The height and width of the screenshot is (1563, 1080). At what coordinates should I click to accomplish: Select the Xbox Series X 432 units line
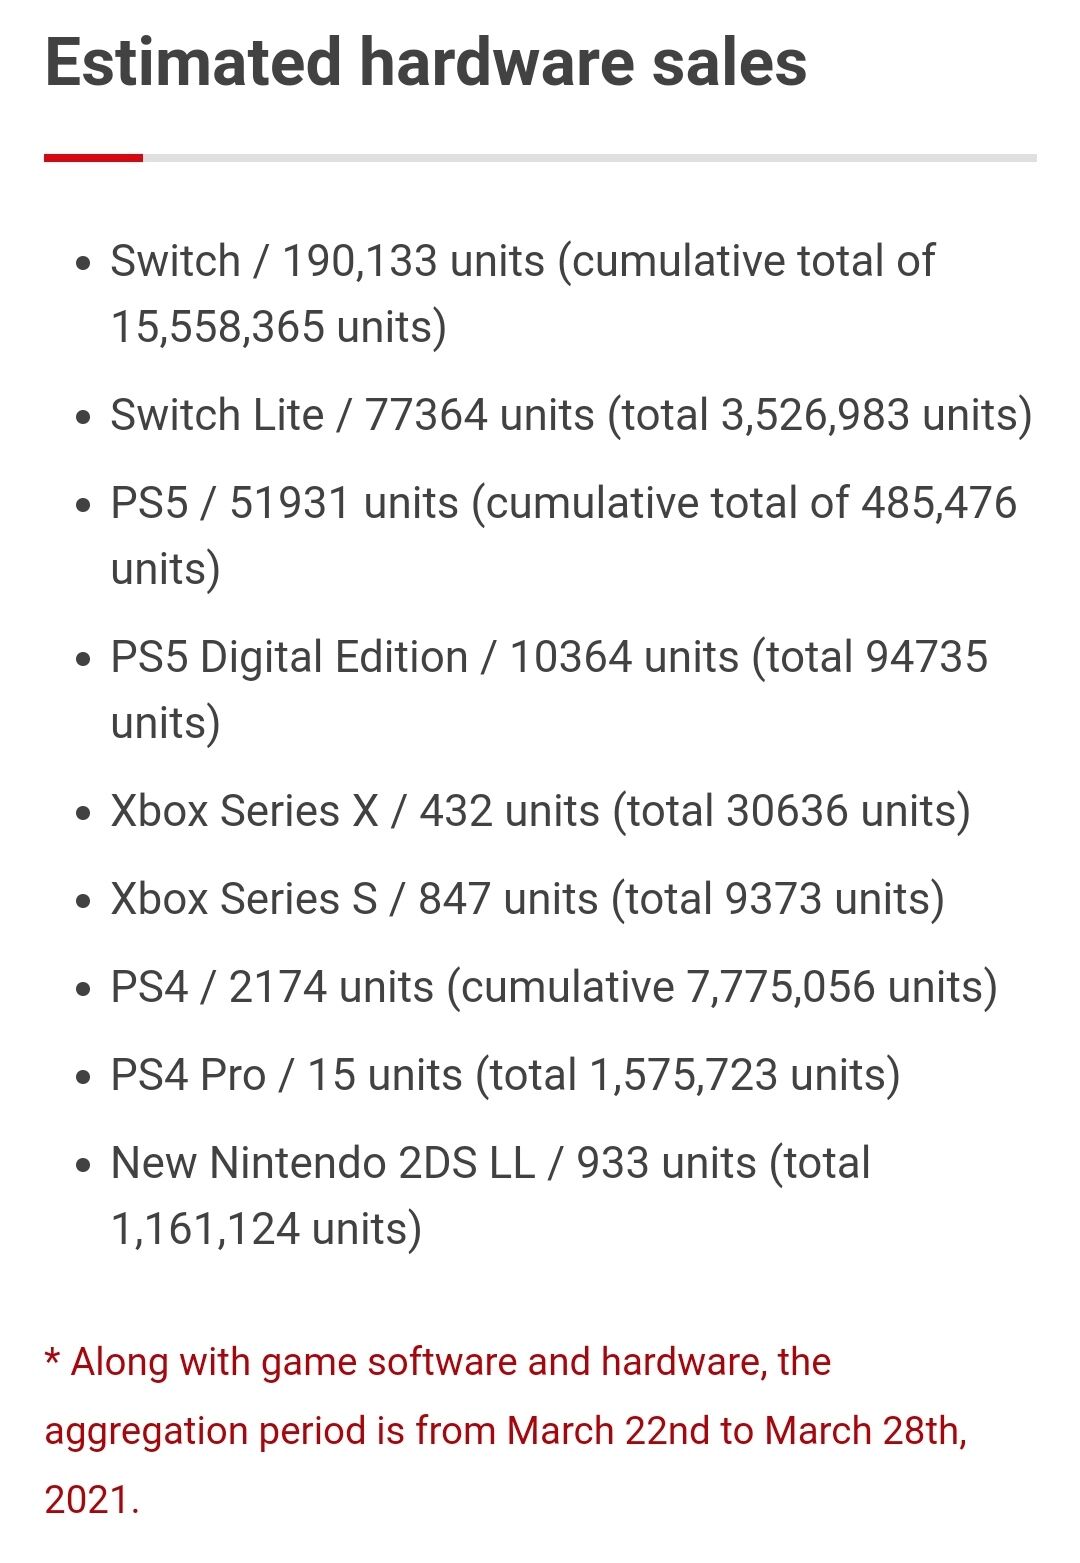pos(540,811)
